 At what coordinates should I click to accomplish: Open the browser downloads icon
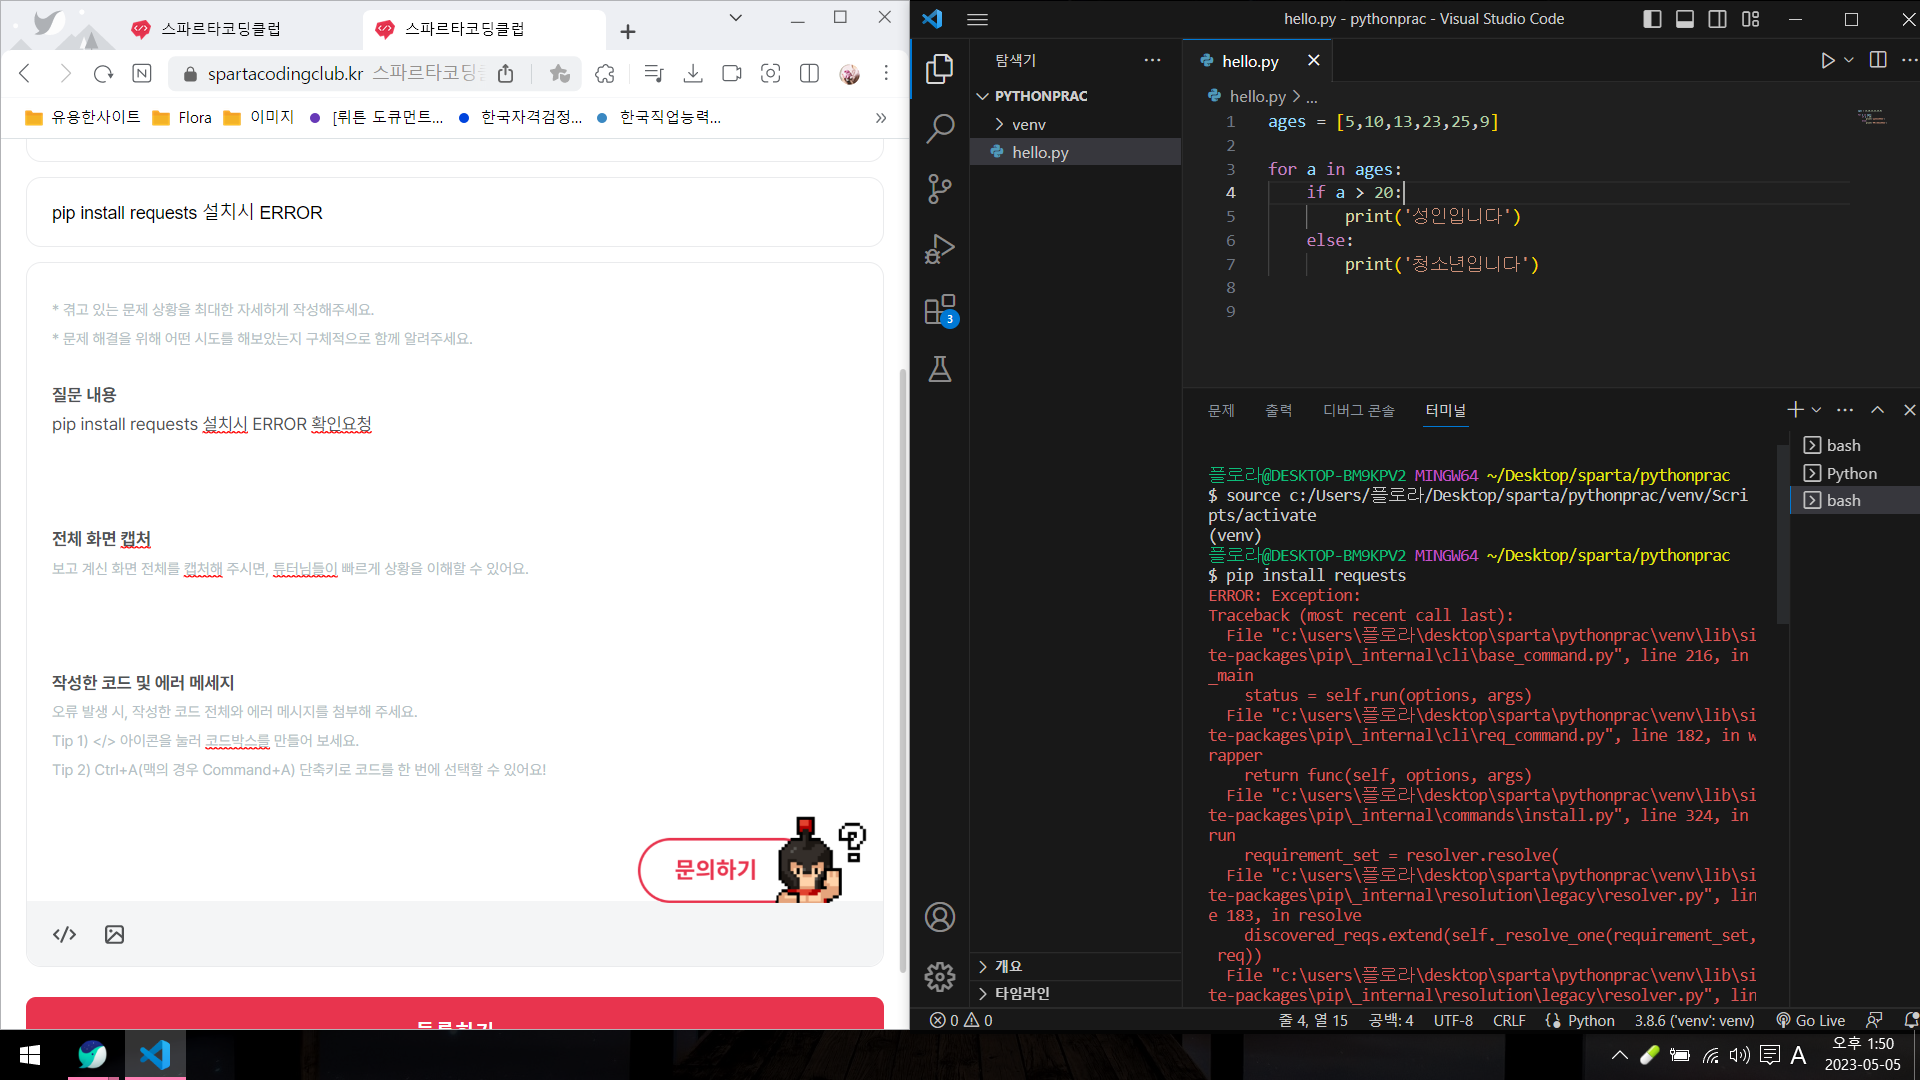(x=692, y=73)
